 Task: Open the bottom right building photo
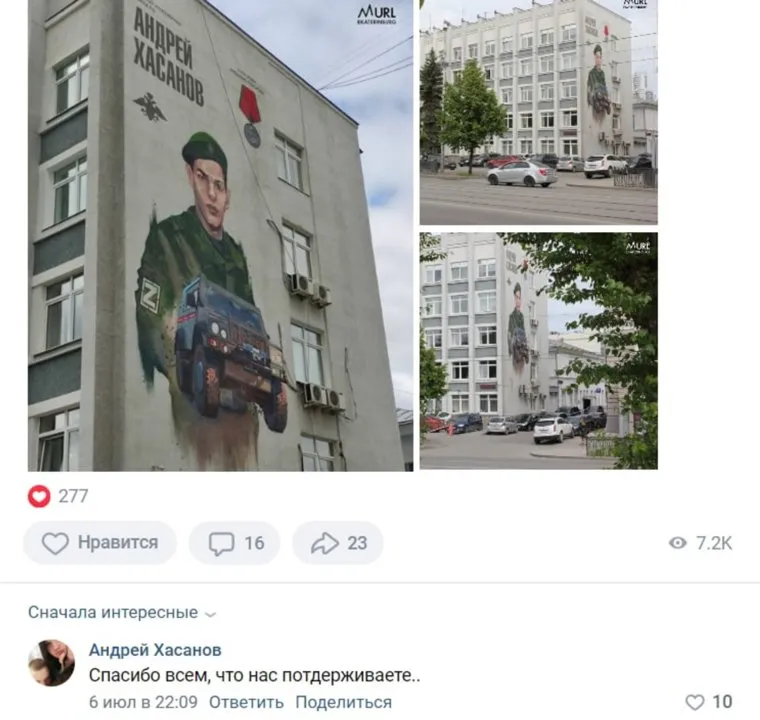(x=538, y=351)
